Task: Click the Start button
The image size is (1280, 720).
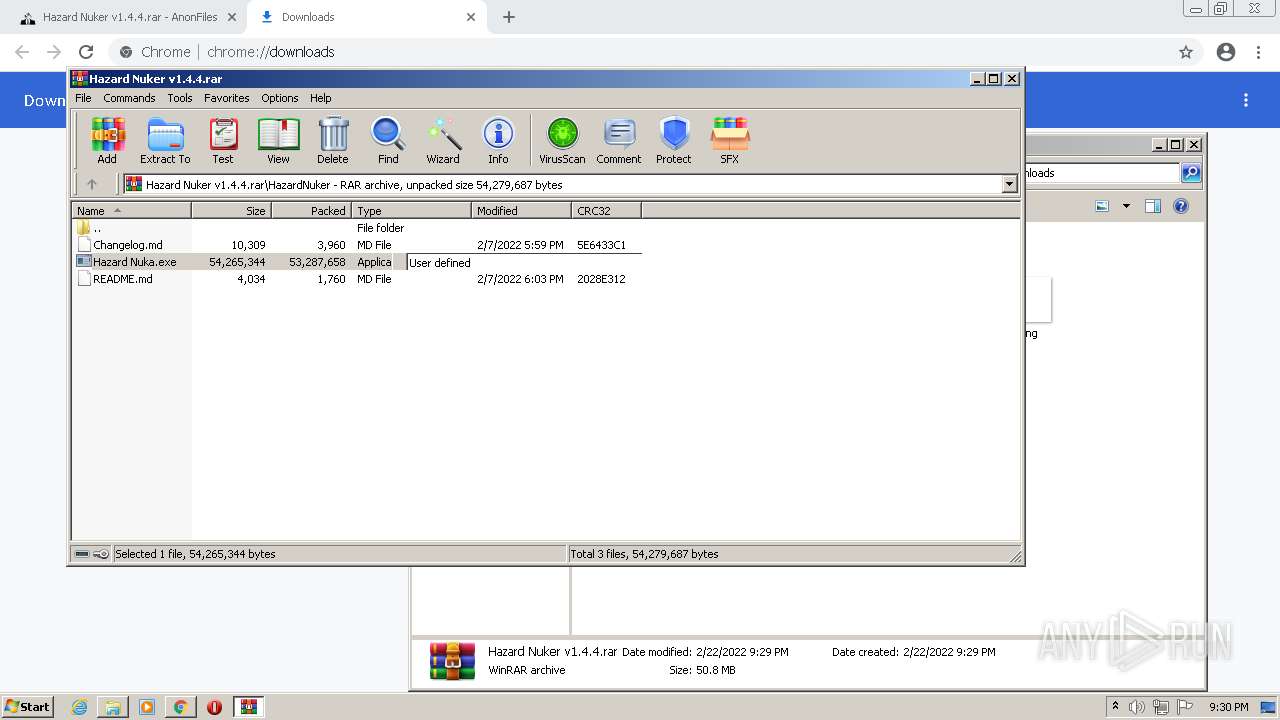Action: click(27, 707)
